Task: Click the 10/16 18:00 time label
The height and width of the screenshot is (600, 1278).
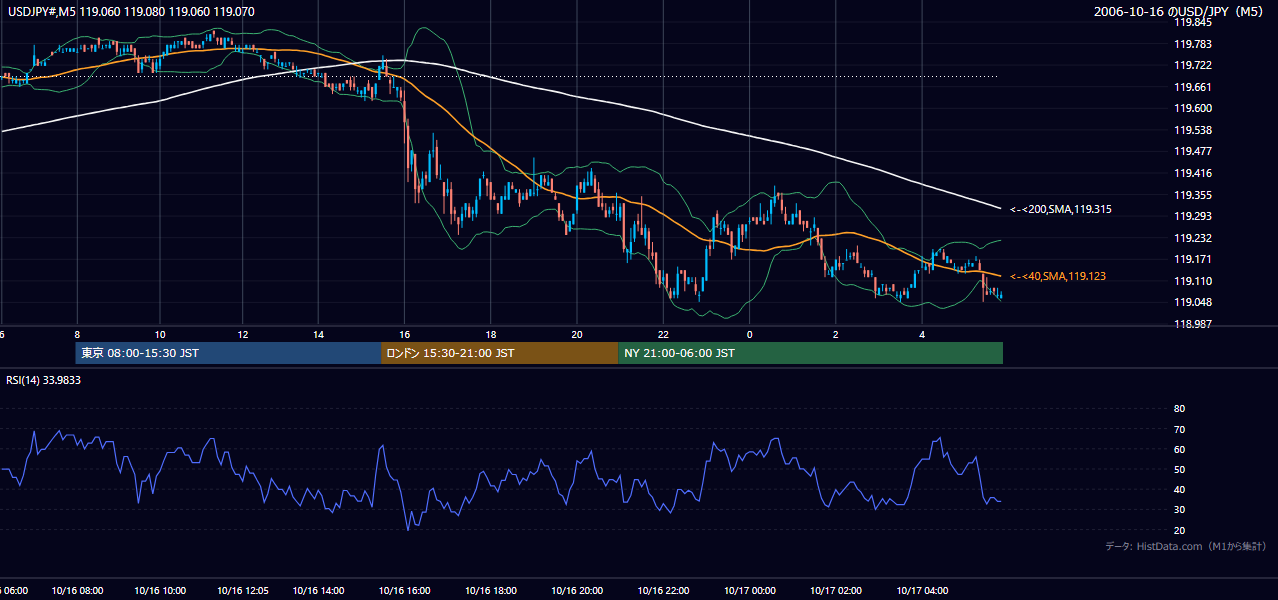Action: 491,591
